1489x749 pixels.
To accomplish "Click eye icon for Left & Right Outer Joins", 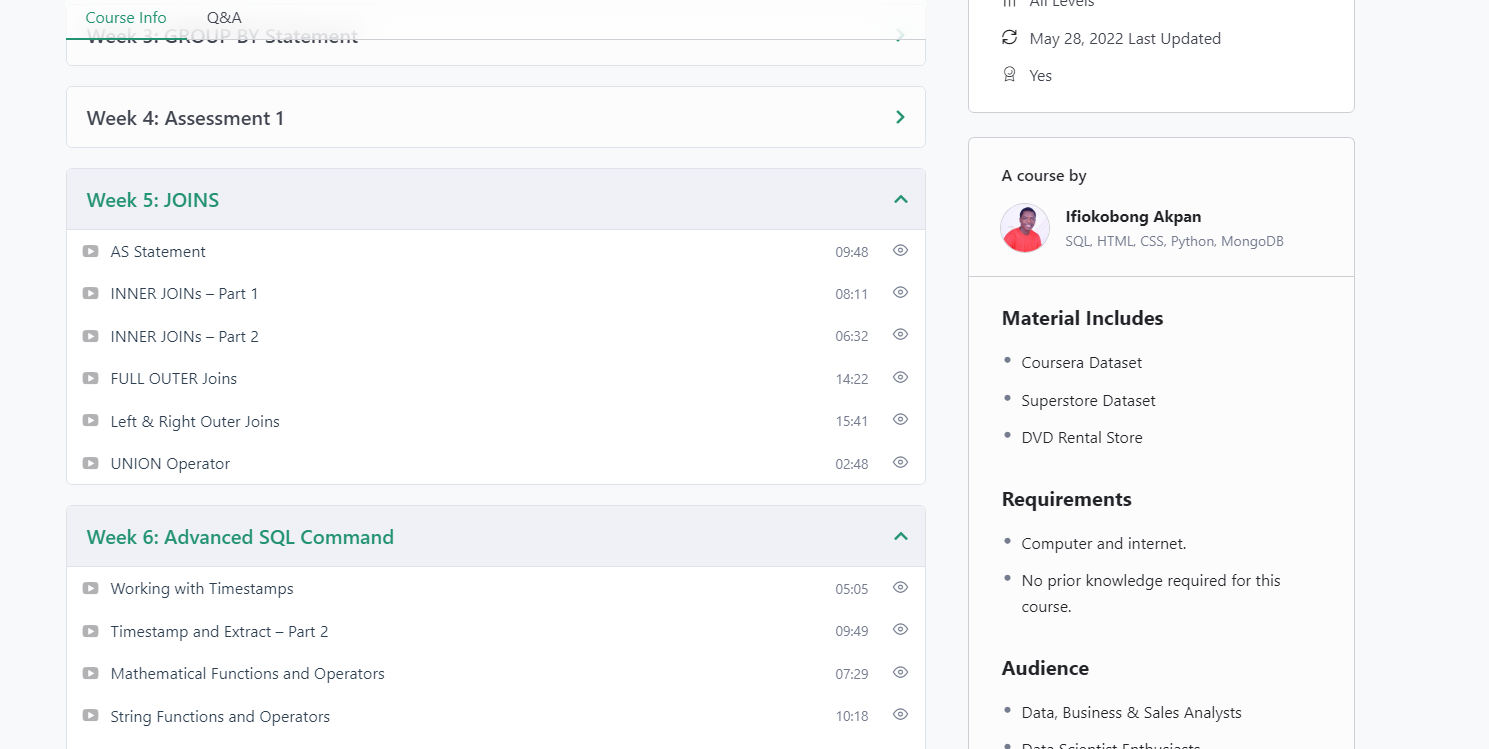I will [x=900, y=420].
